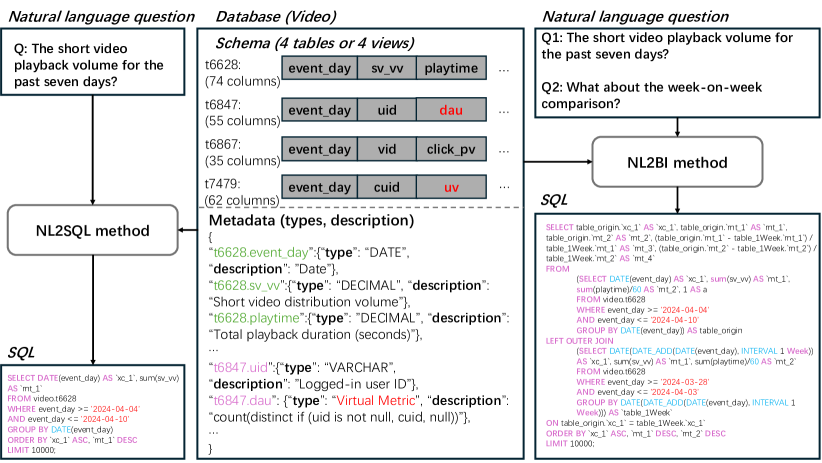
Task: Click the (35 columns) text
Action: [x=242, y=160]
